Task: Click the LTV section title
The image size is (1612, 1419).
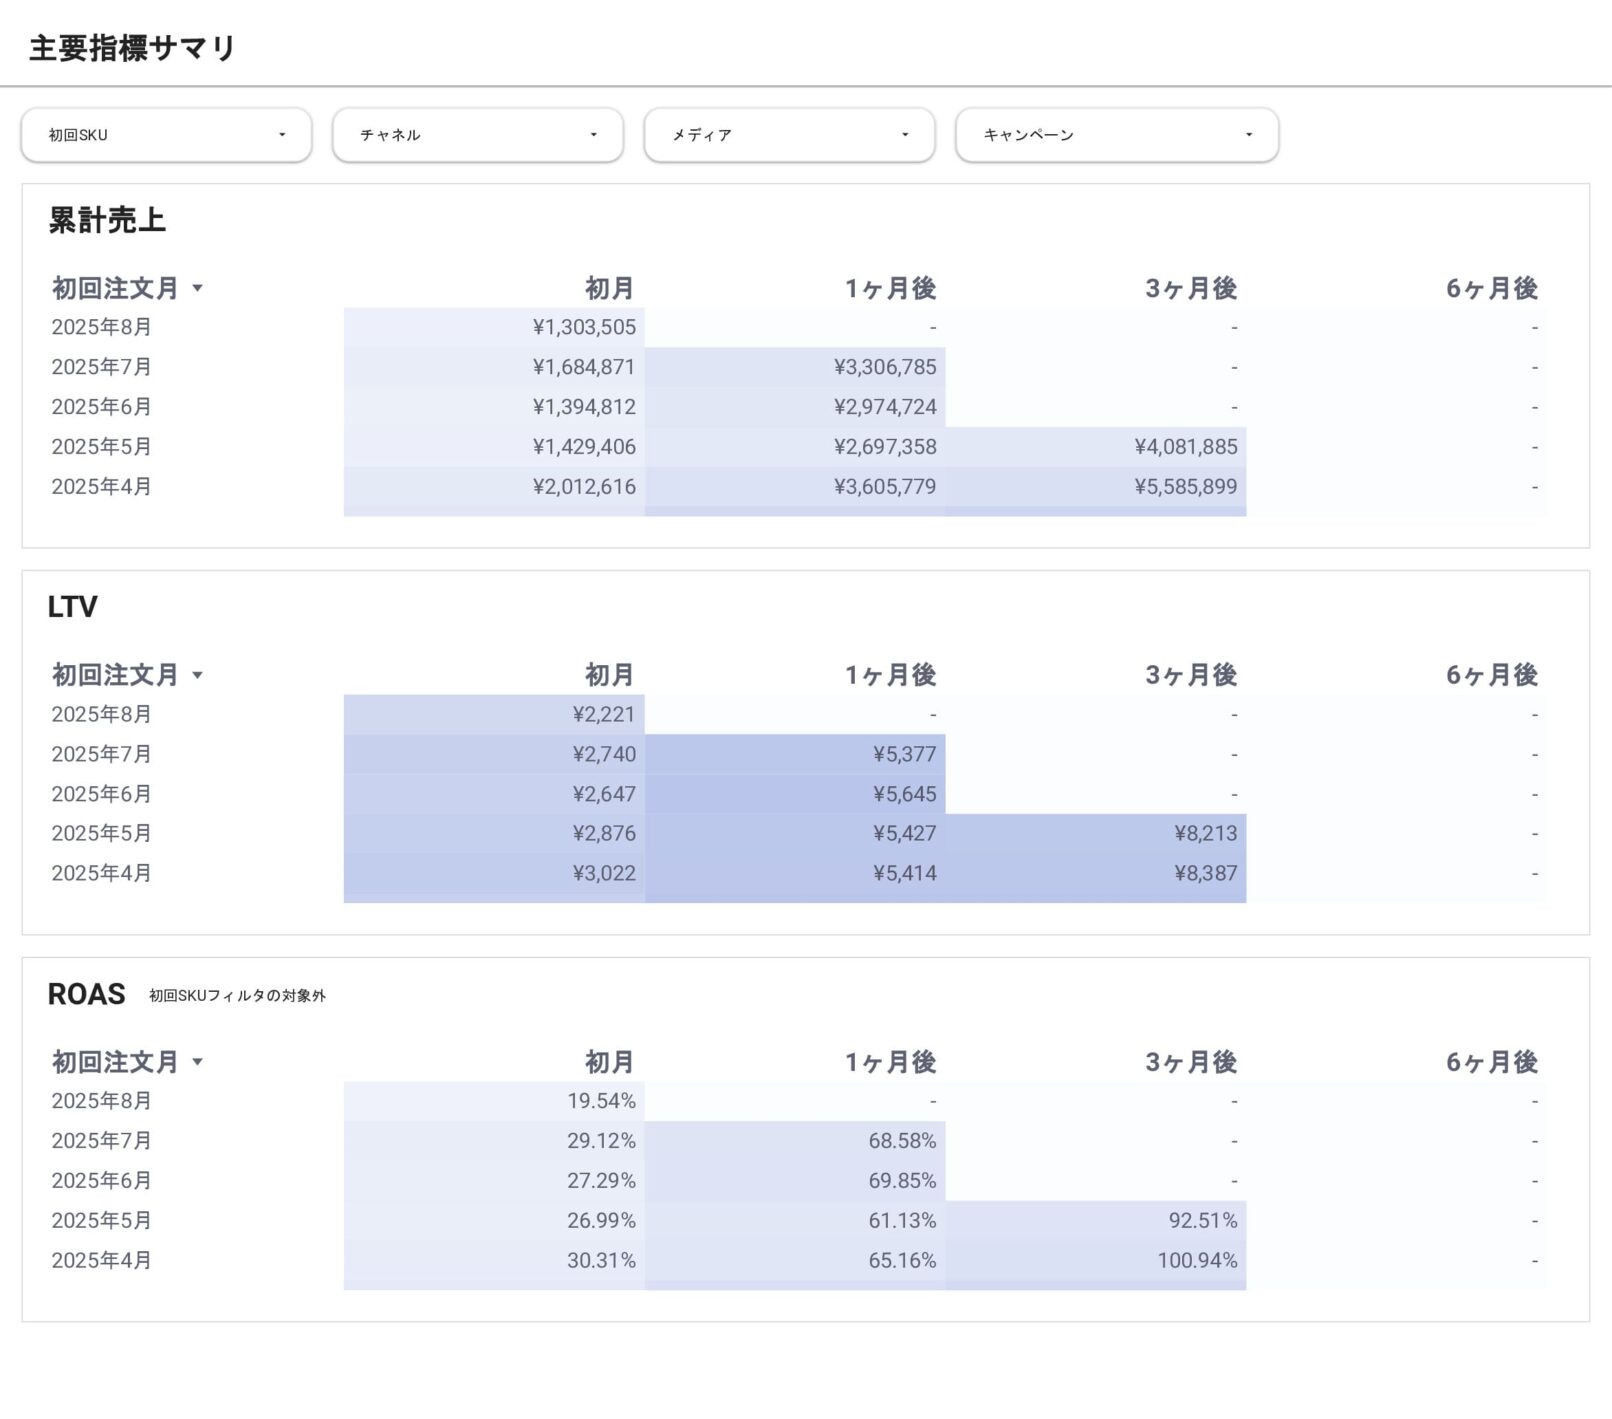Action: click(x=73, y=606)
